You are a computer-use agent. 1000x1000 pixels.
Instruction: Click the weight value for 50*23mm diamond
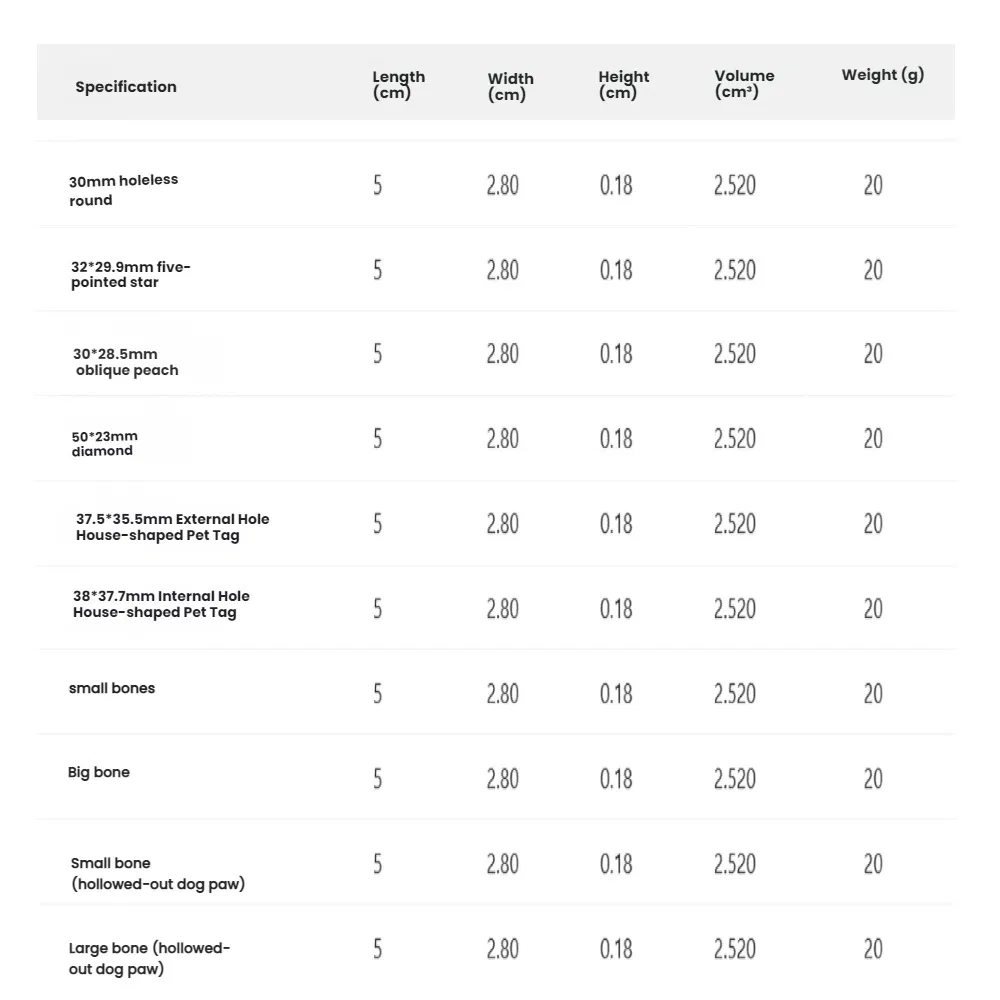(x=873, y=439)
